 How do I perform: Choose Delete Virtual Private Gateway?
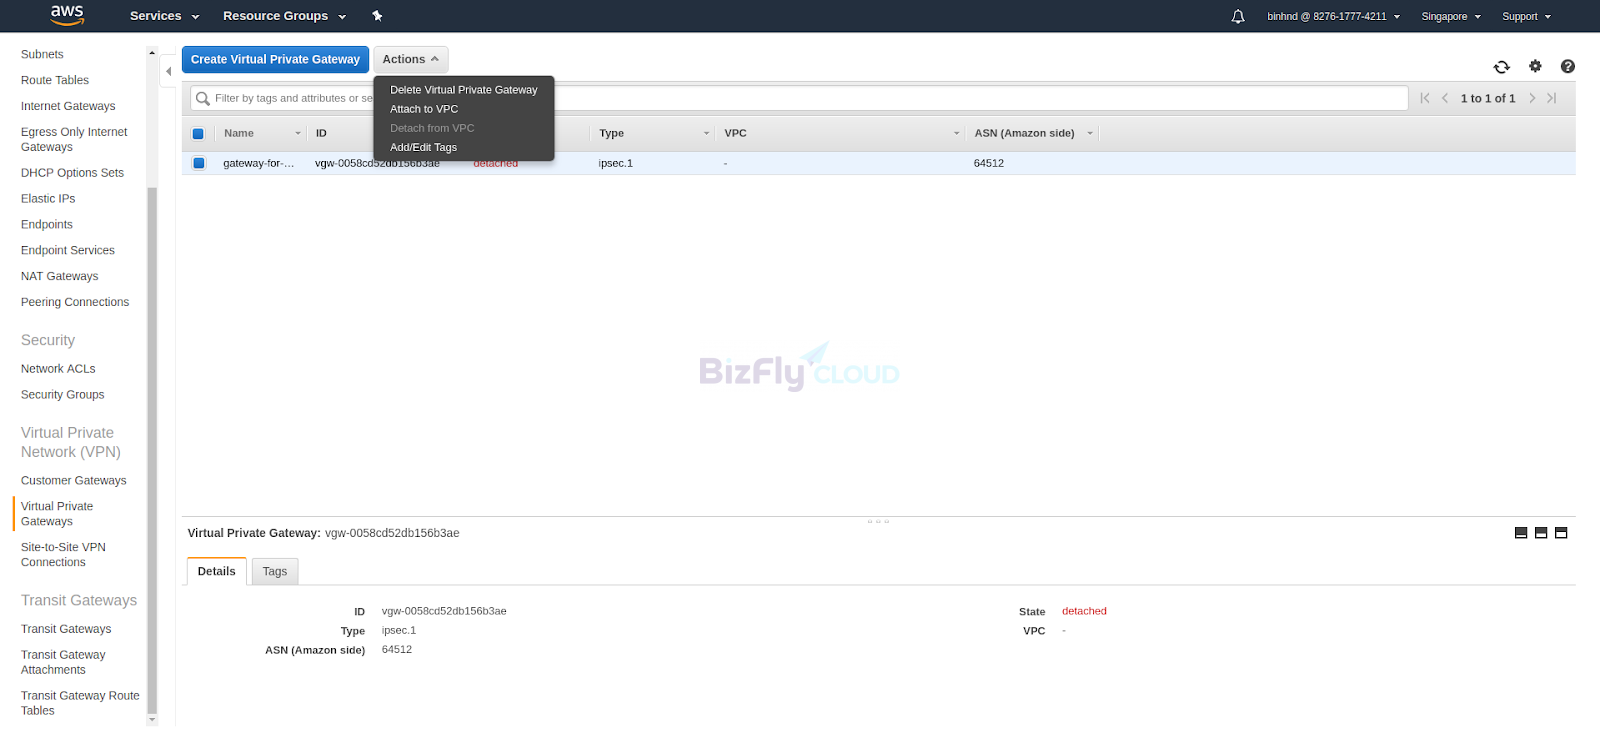point(464,90)
